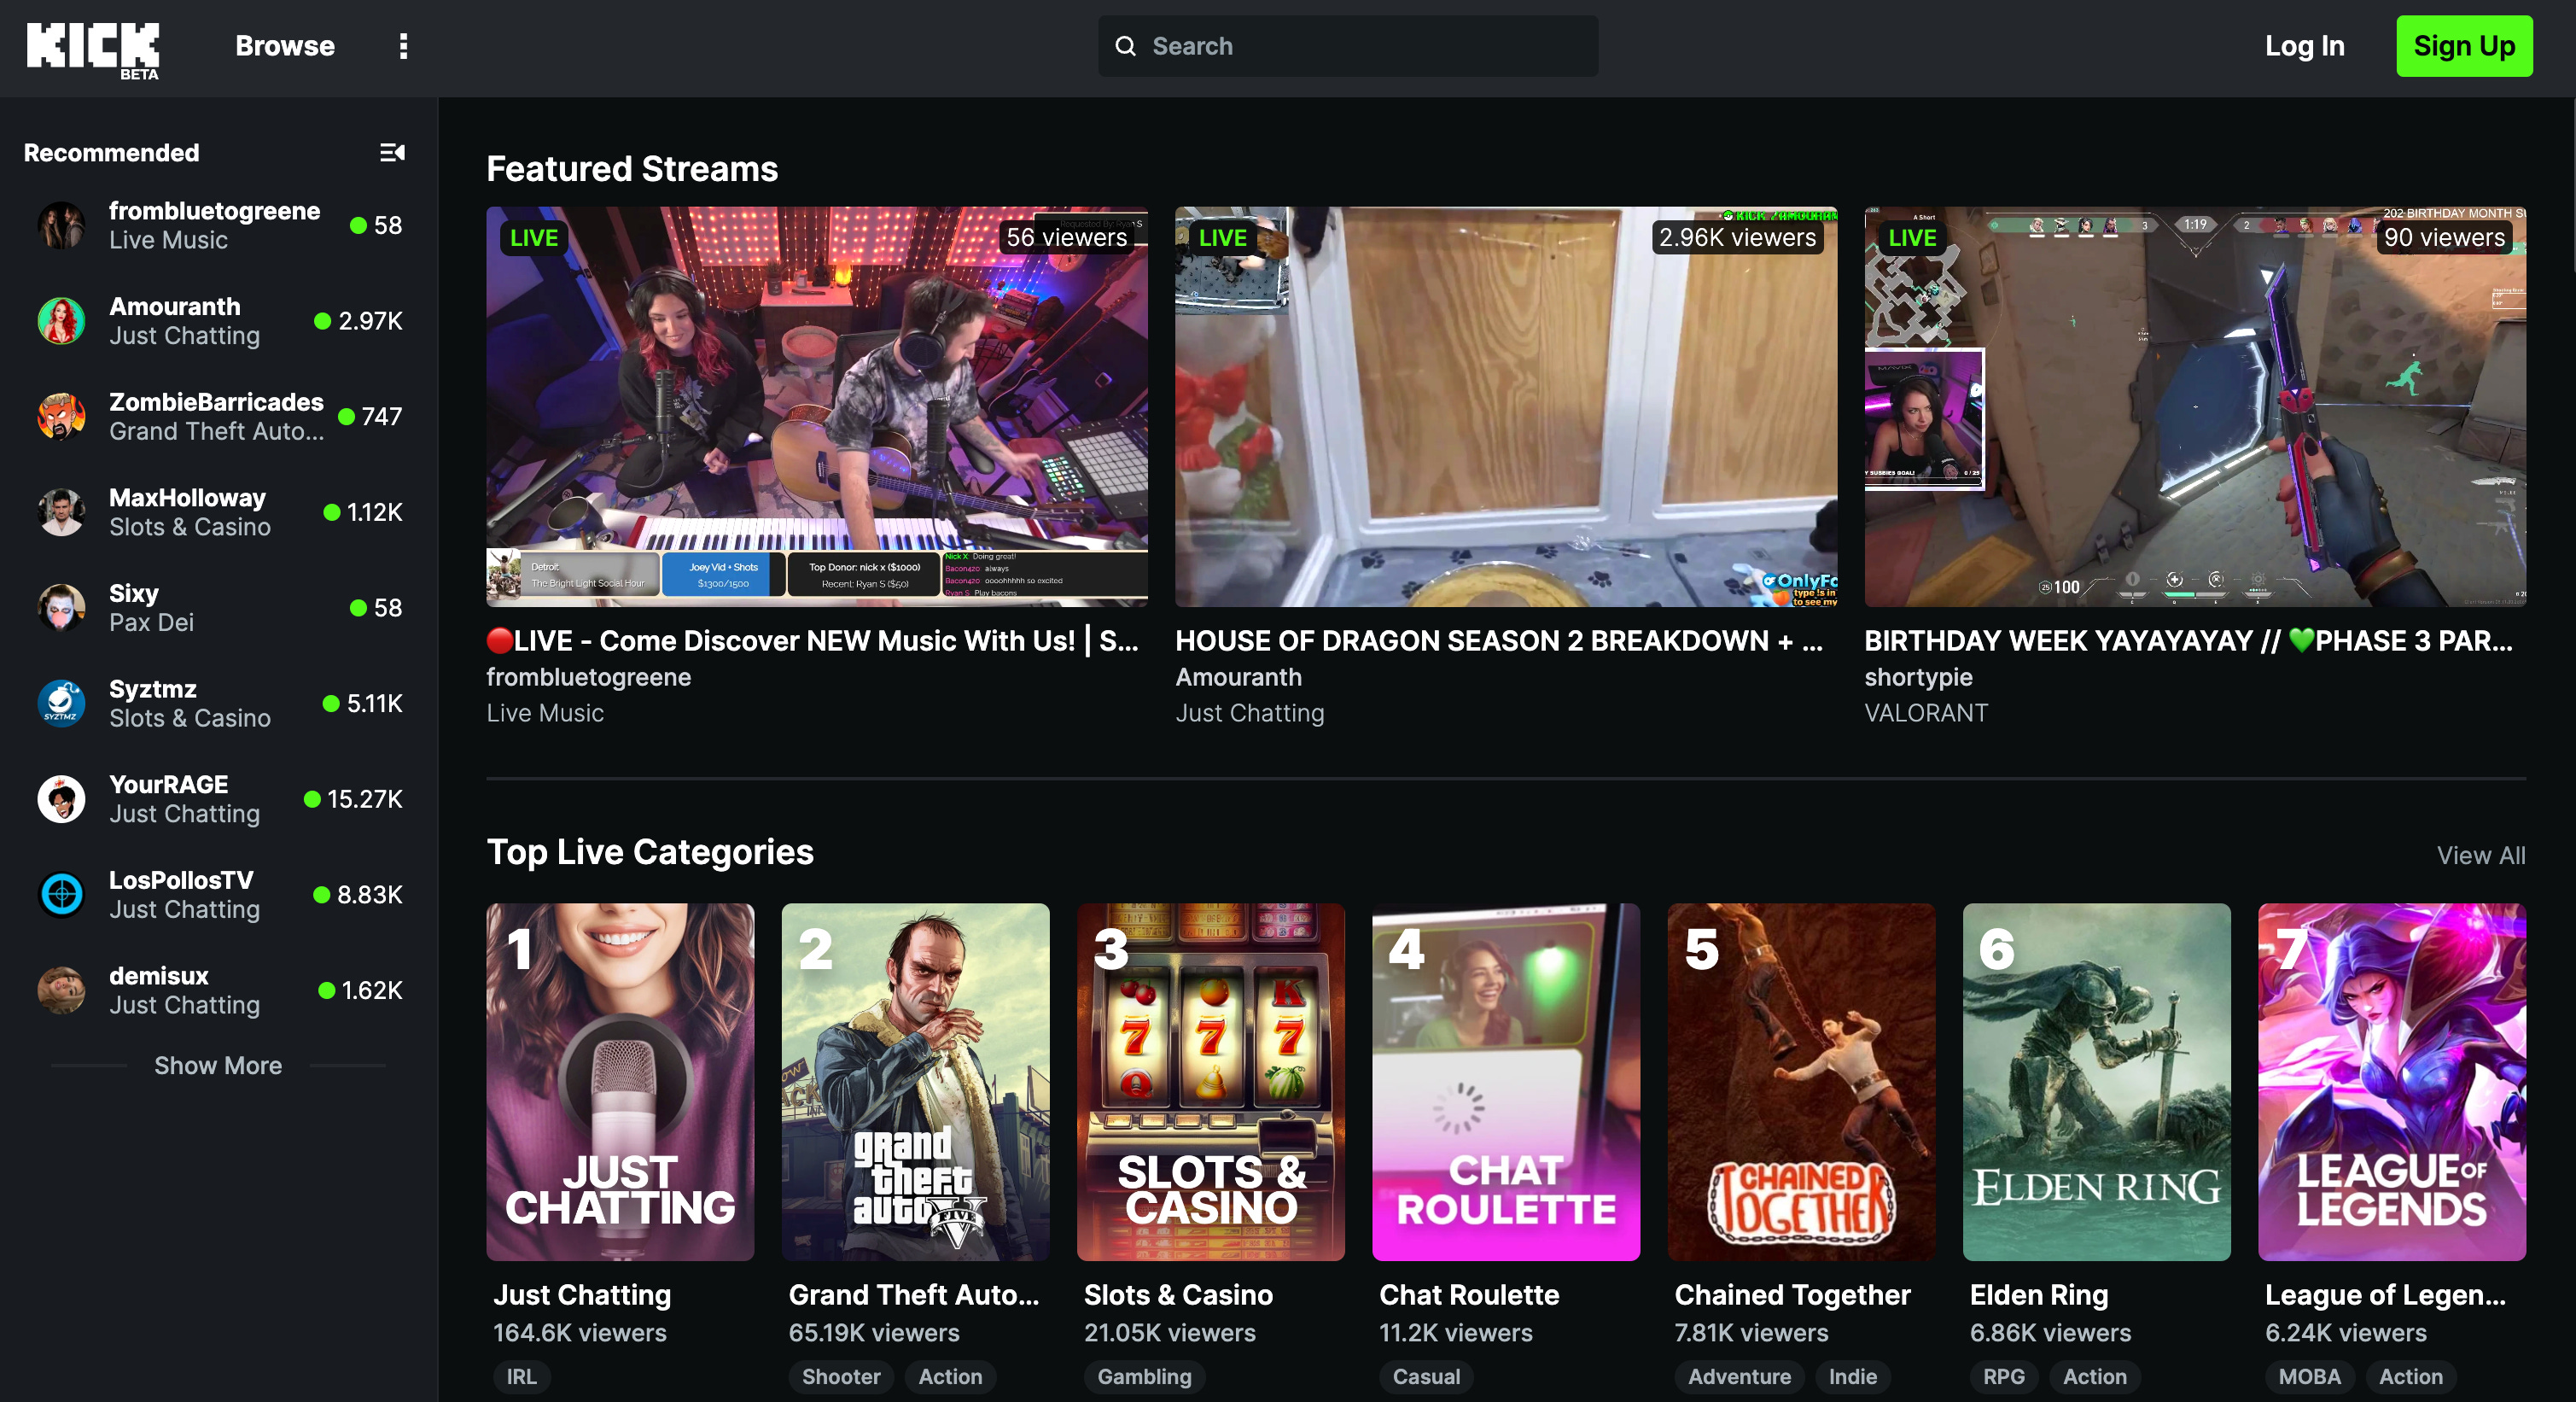Click Log In
The width and height of the screenshot is (2576, 1402).
[x=2304, y=46]
